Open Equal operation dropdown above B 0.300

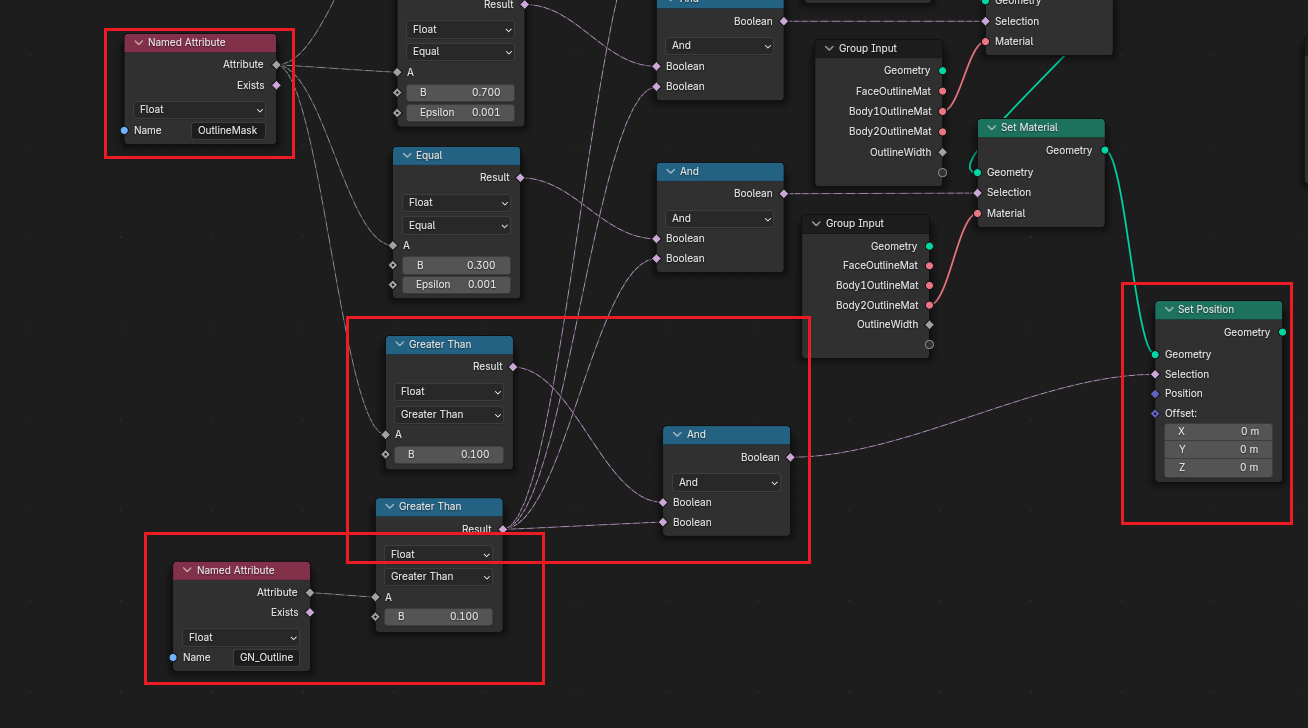(456, 226)
